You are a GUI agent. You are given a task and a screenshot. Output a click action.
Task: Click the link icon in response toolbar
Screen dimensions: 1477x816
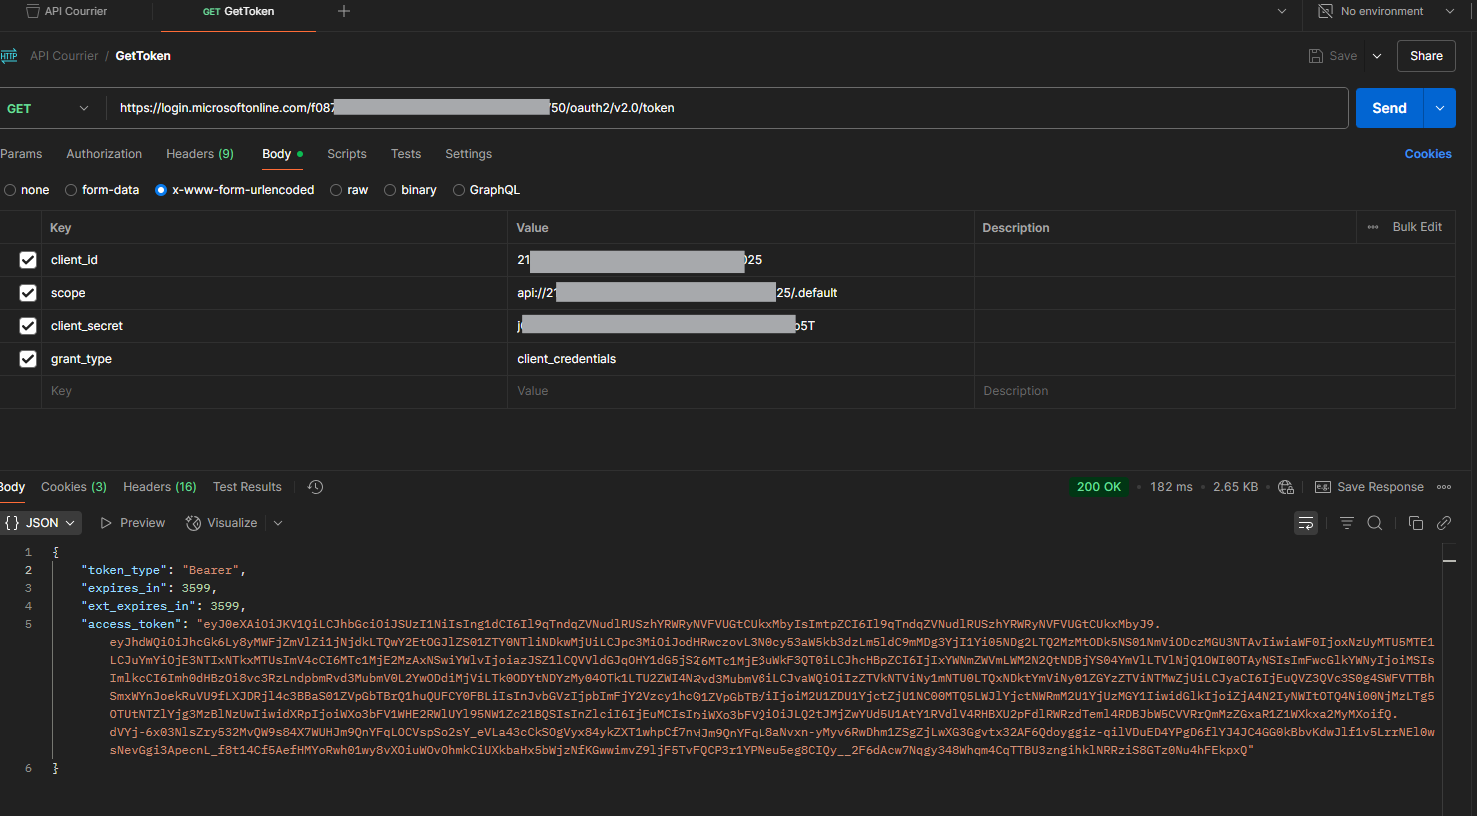point(1444,523)
